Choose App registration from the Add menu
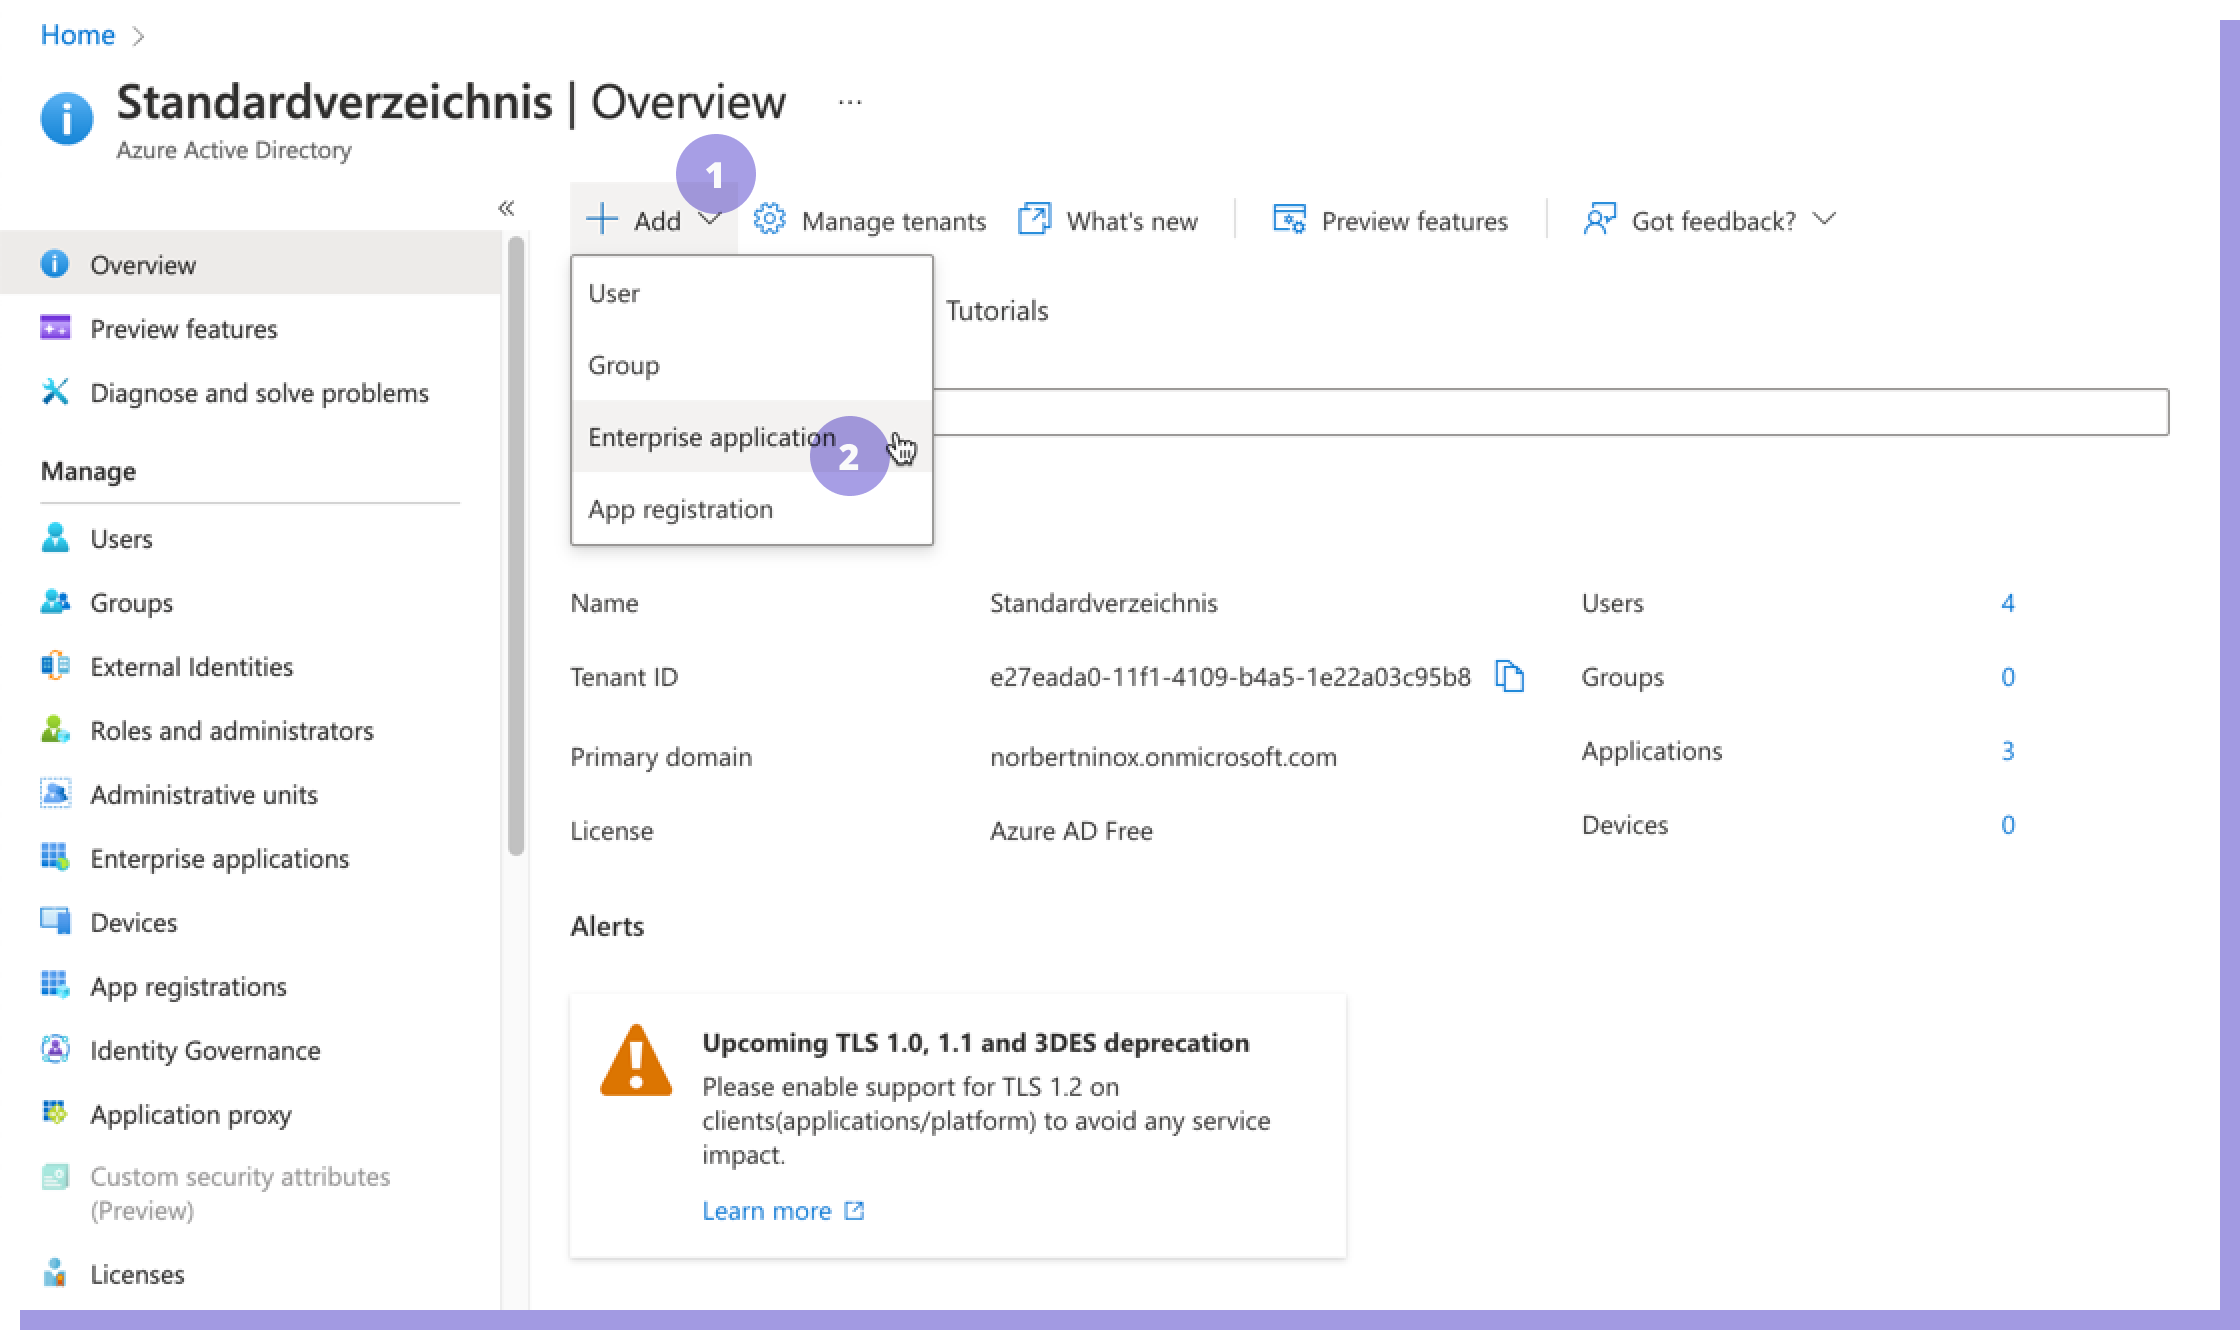The width and height of the screenshot is (2240, 1330). pos(752,509)
